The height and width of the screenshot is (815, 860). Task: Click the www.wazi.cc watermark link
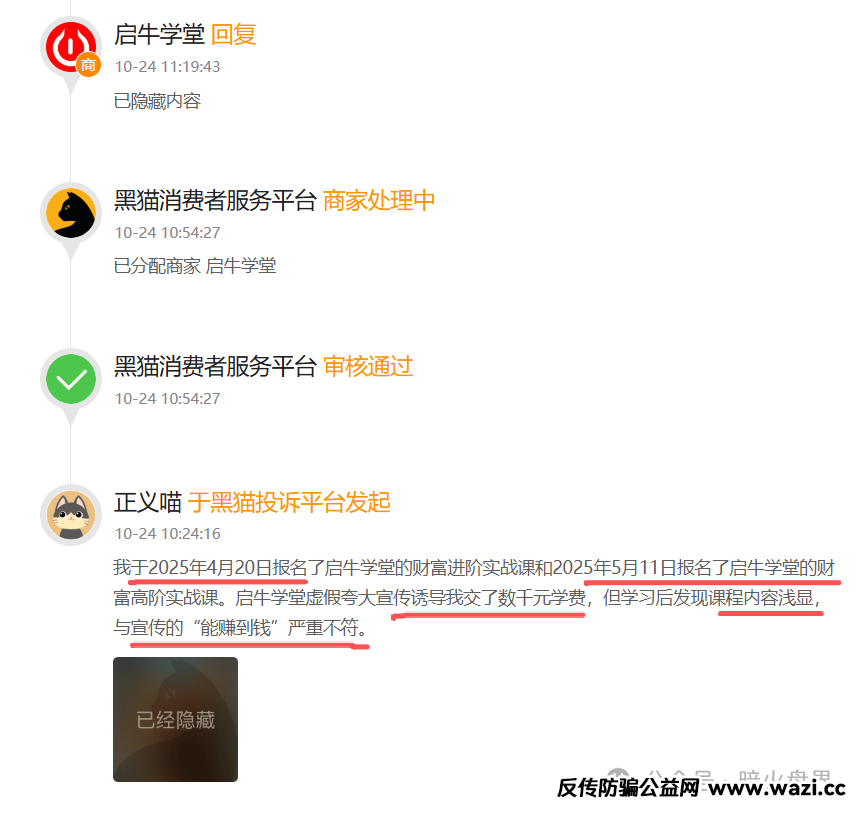click(777, 788)
